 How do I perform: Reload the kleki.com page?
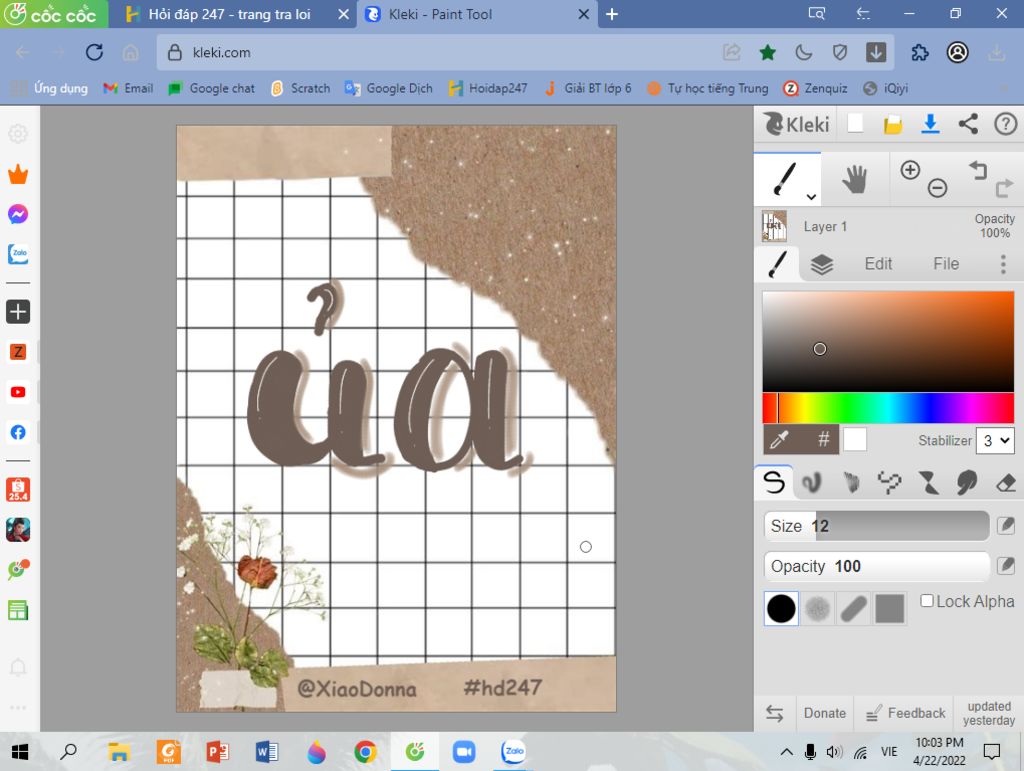point(94,52)
